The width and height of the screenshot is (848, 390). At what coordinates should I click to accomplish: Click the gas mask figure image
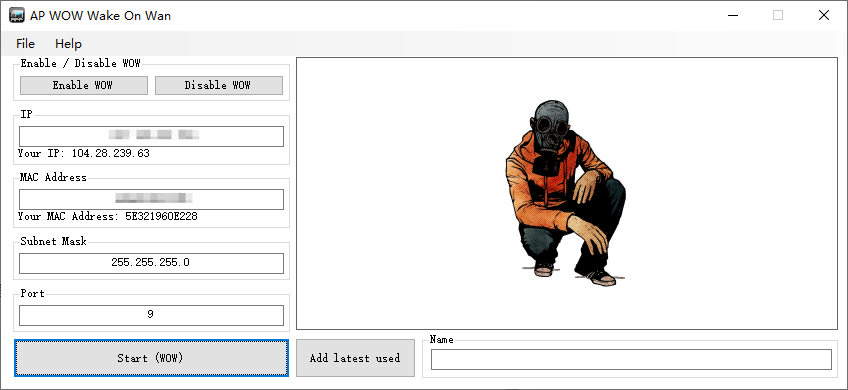pyautogui.click(x=566, y=193)
